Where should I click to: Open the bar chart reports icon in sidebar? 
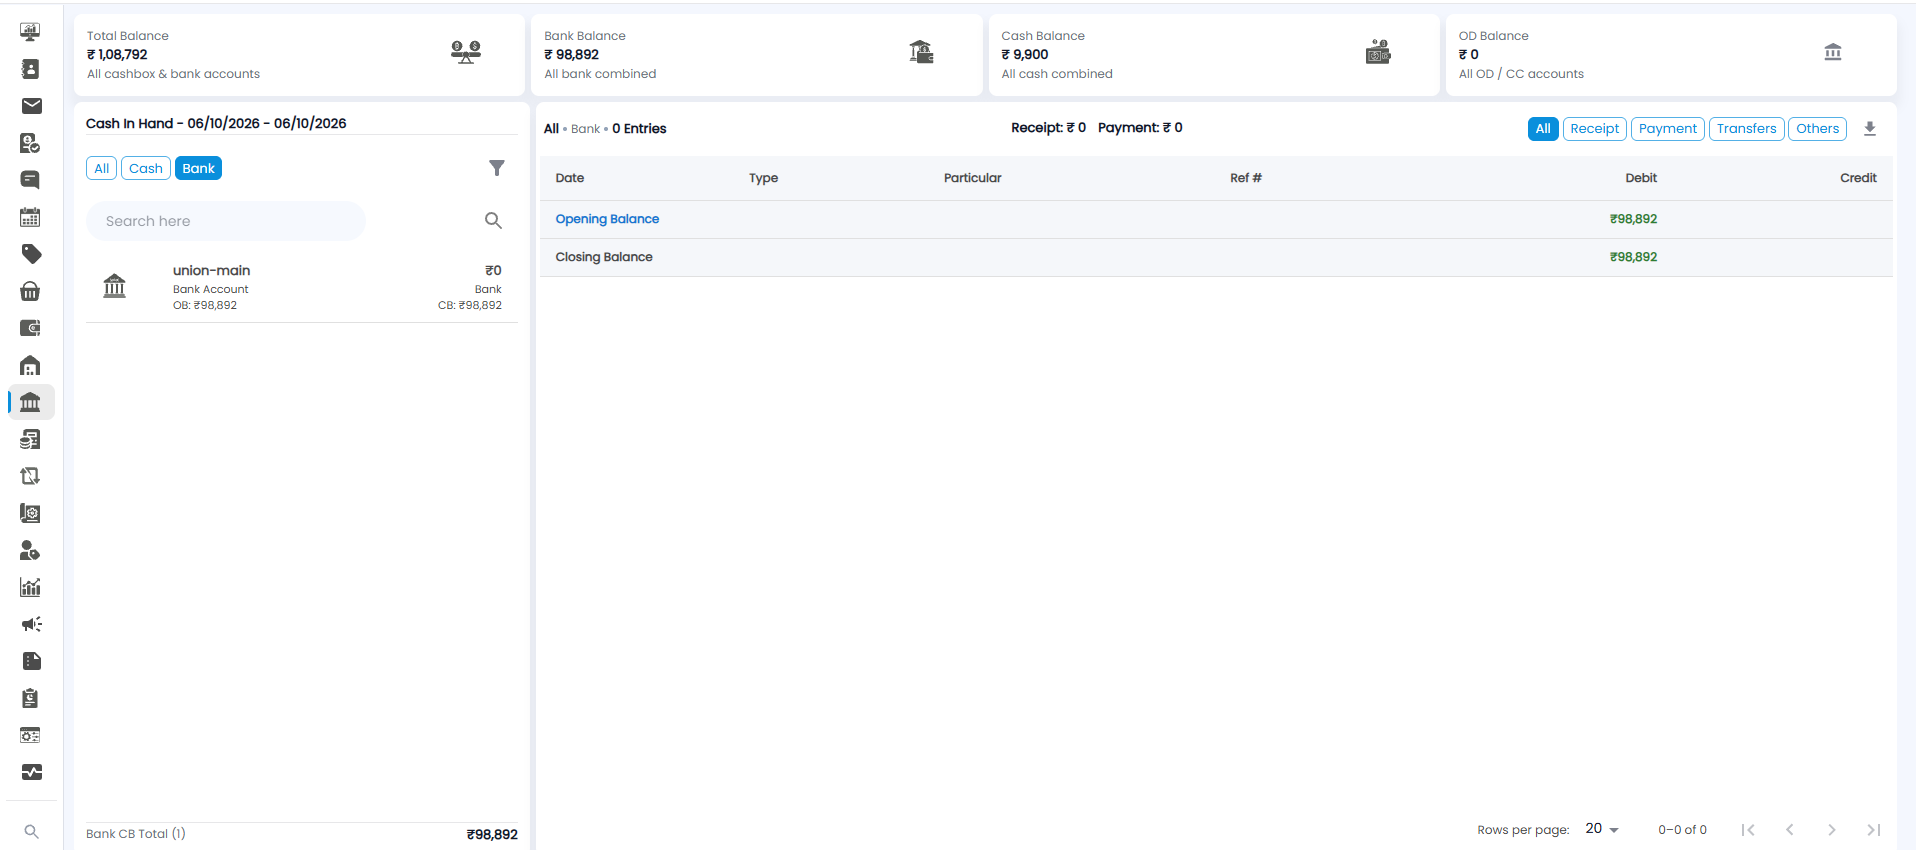click(31, 587)
